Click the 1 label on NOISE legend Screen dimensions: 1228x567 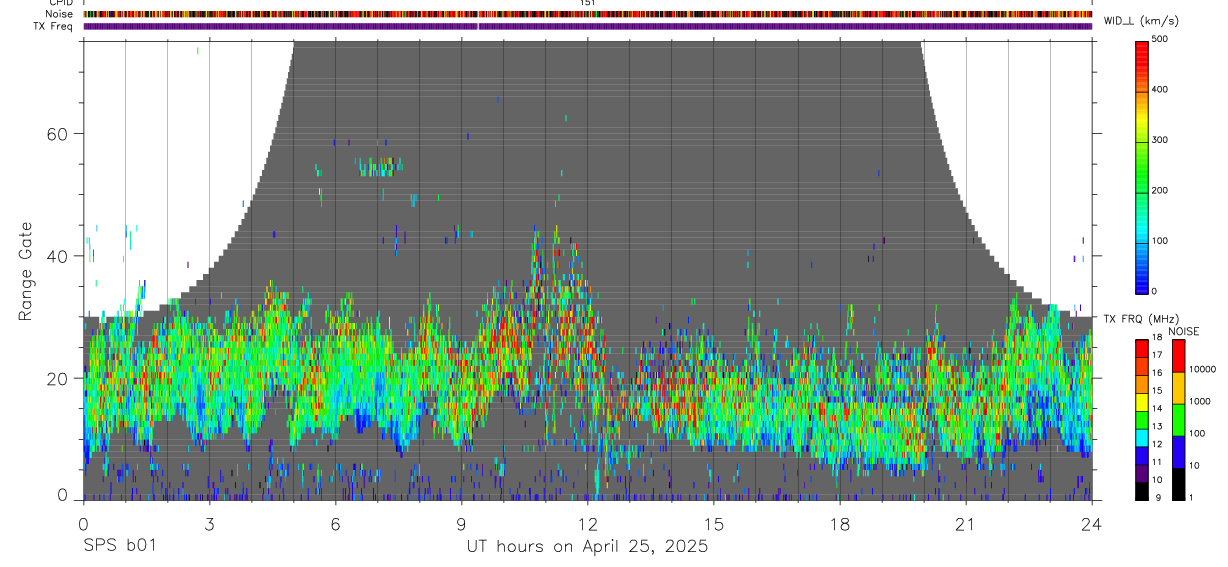click(x=1191, y=497)
